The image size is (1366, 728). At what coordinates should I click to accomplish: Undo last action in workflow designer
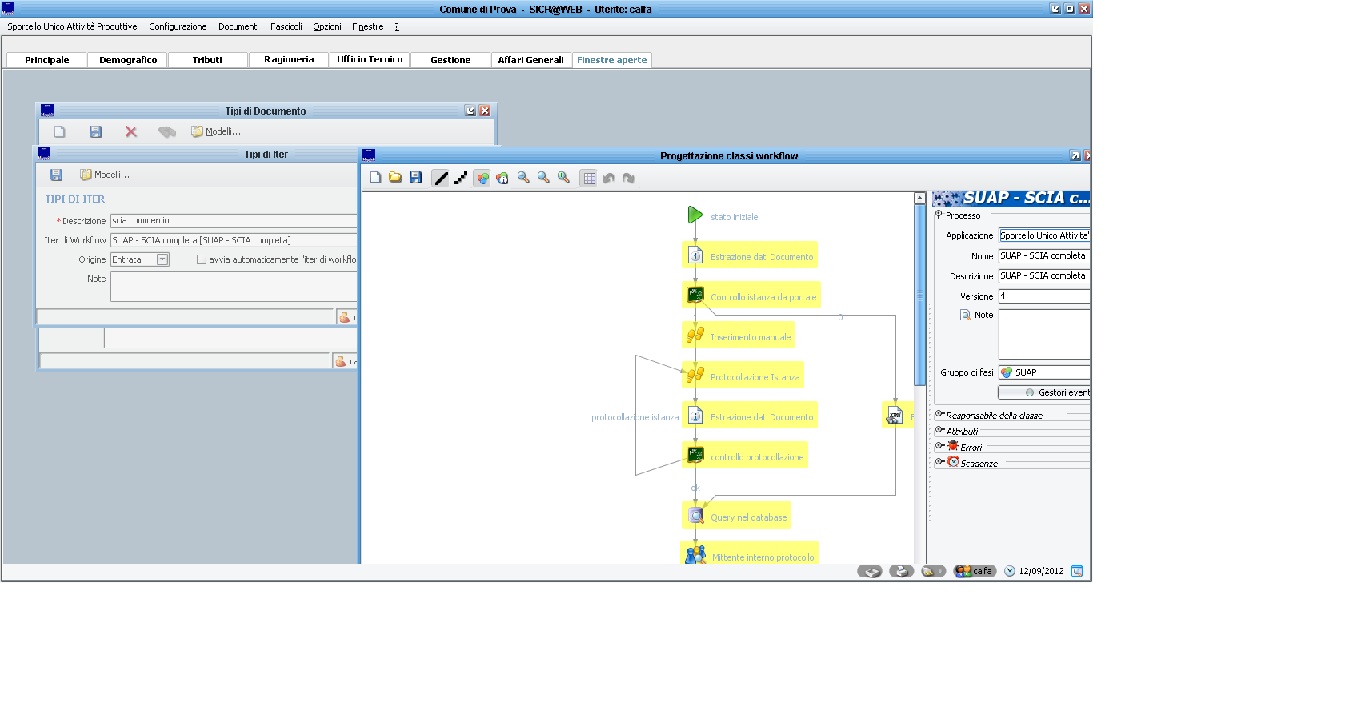tap(608, 177)
